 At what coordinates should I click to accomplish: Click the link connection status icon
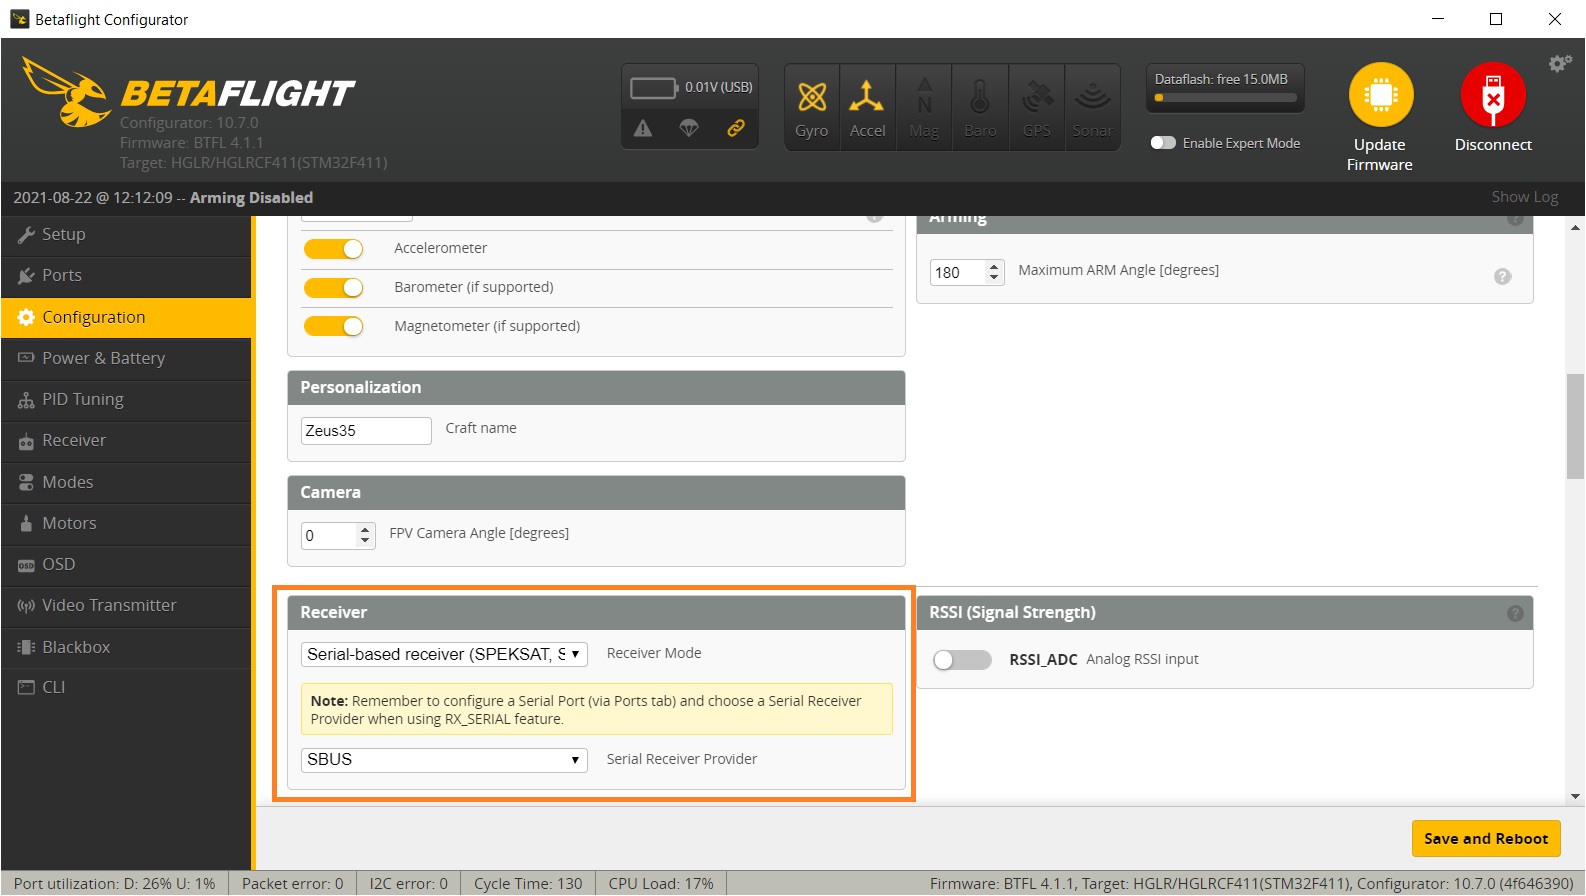point(736,128)
